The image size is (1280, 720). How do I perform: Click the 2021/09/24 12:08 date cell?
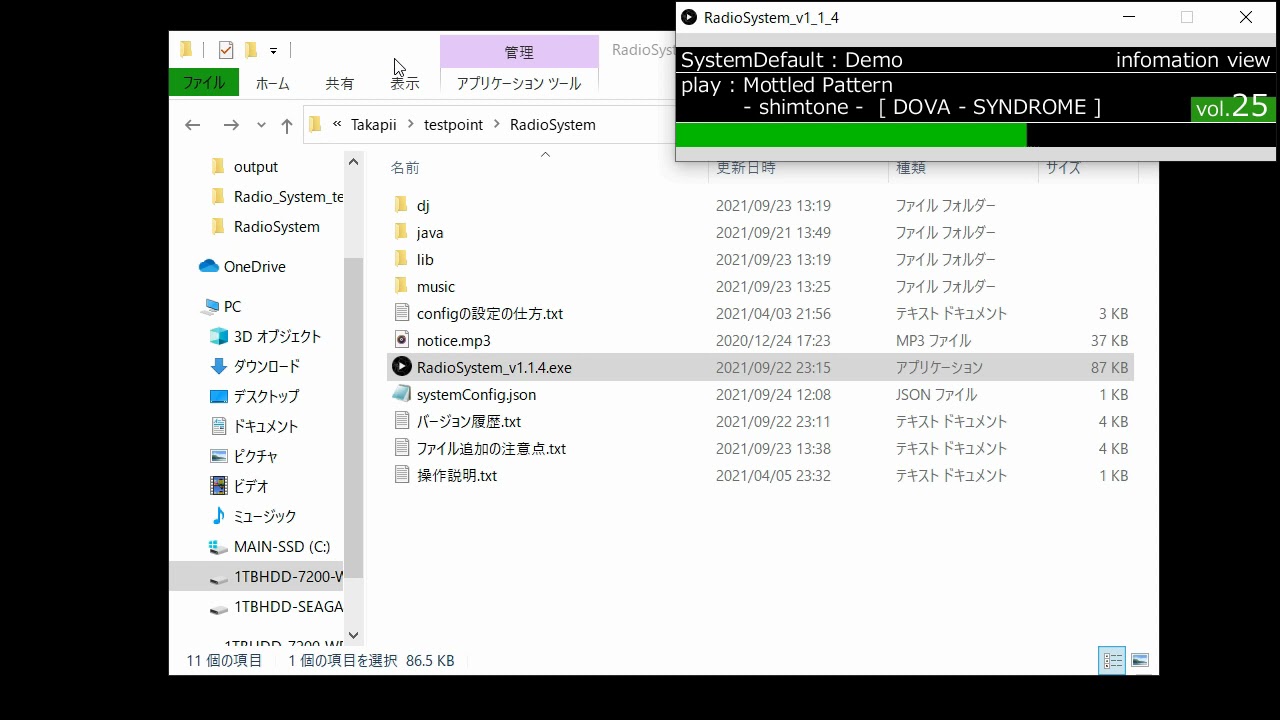tap(773, 394)
